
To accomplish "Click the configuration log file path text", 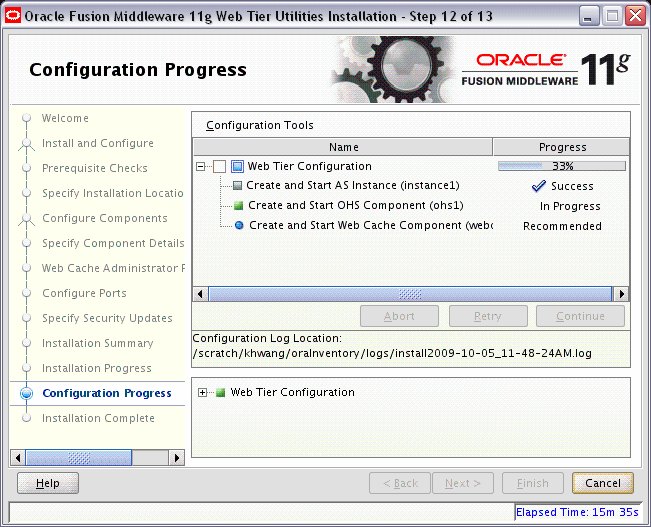I will tap(392, 353).
